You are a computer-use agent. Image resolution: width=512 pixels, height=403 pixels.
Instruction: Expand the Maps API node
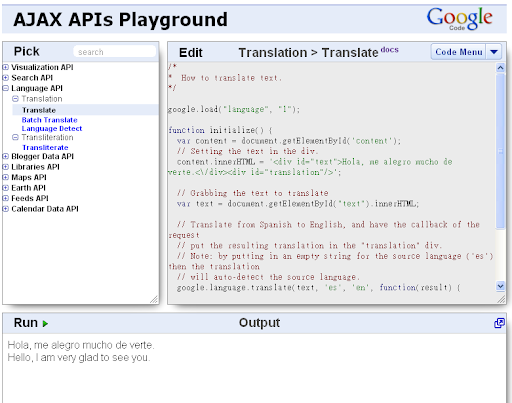(x=5, y=177)
